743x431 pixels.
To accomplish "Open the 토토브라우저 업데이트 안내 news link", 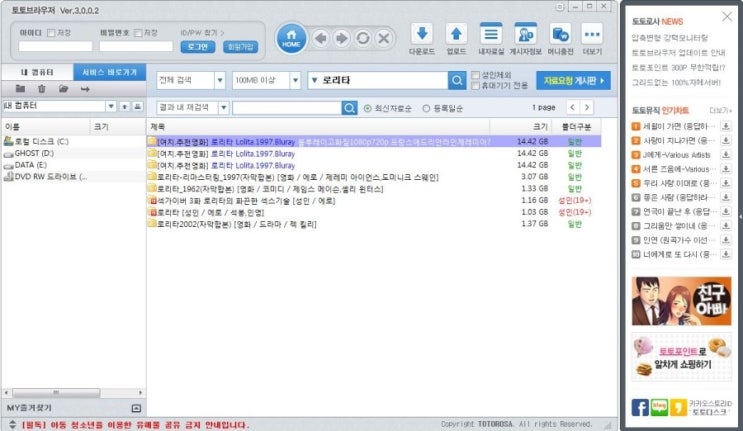I will [678, 53].
